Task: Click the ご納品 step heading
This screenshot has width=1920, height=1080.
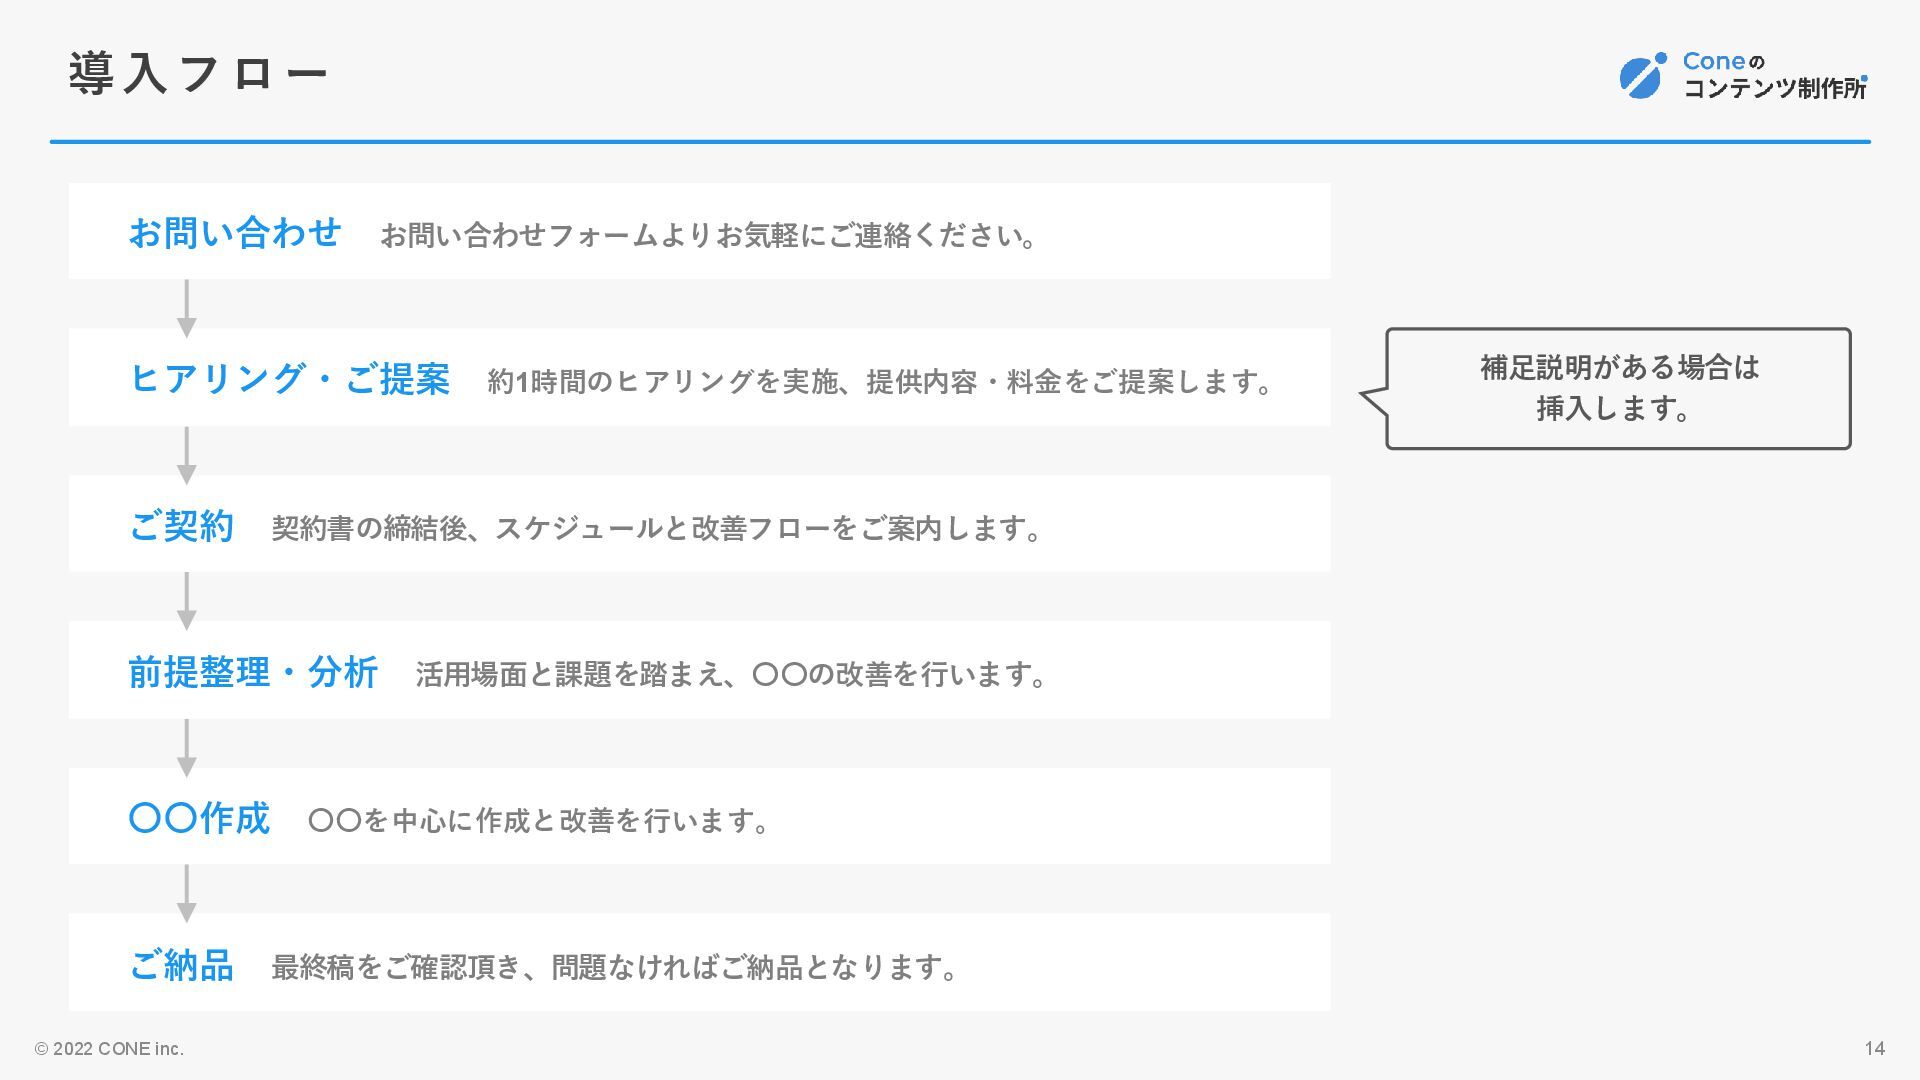Action: coord(181,965)
